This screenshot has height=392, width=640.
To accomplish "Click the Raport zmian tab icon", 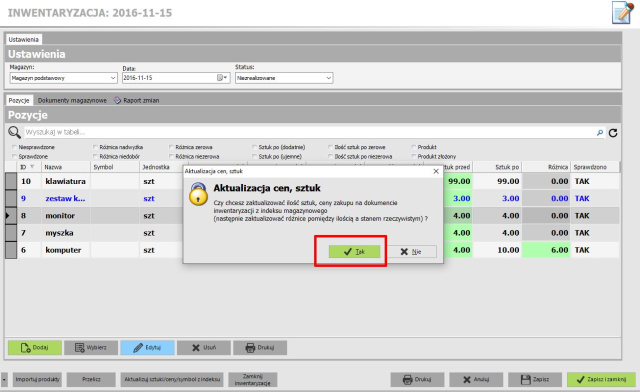I will pyautogui.click(x=117, y=100).
